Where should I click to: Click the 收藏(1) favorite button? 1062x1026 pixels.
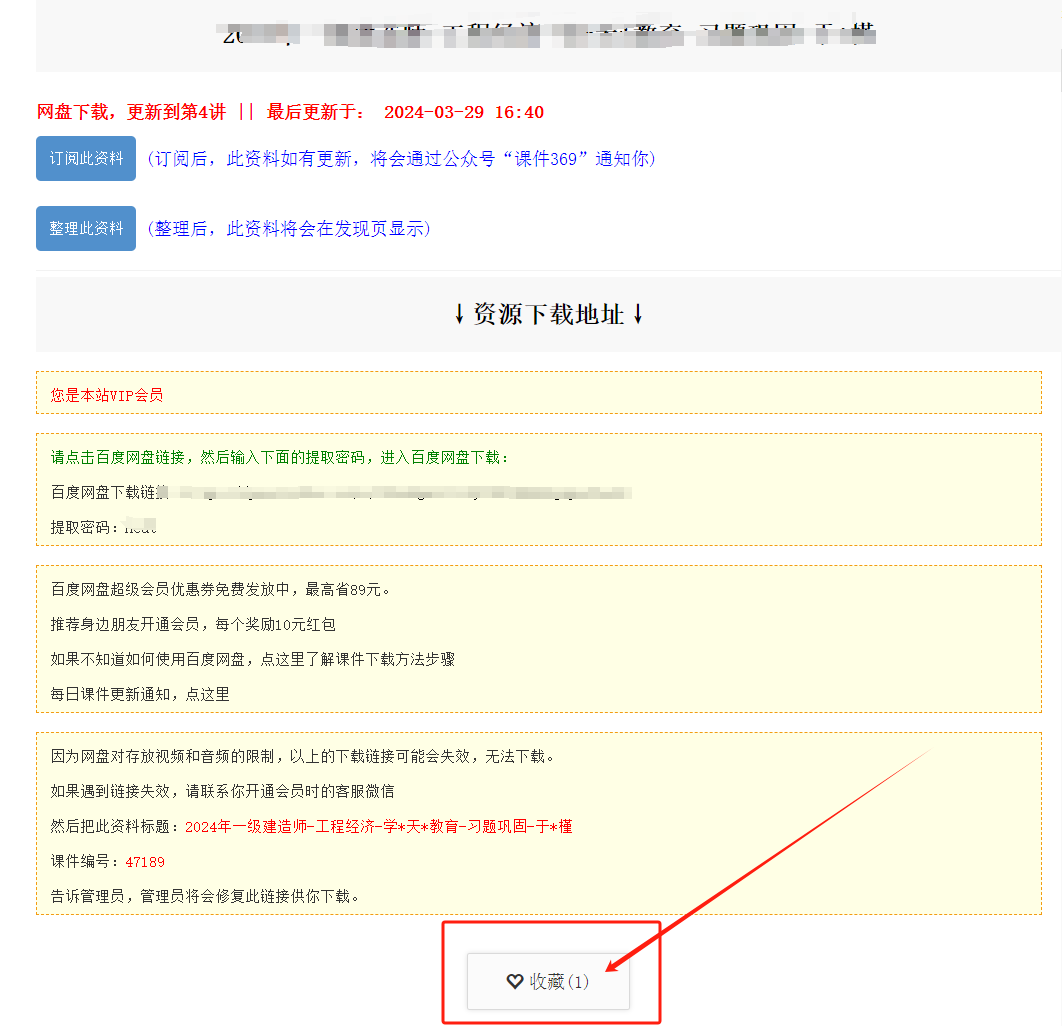pyautogui.click(x=547, y=981)
